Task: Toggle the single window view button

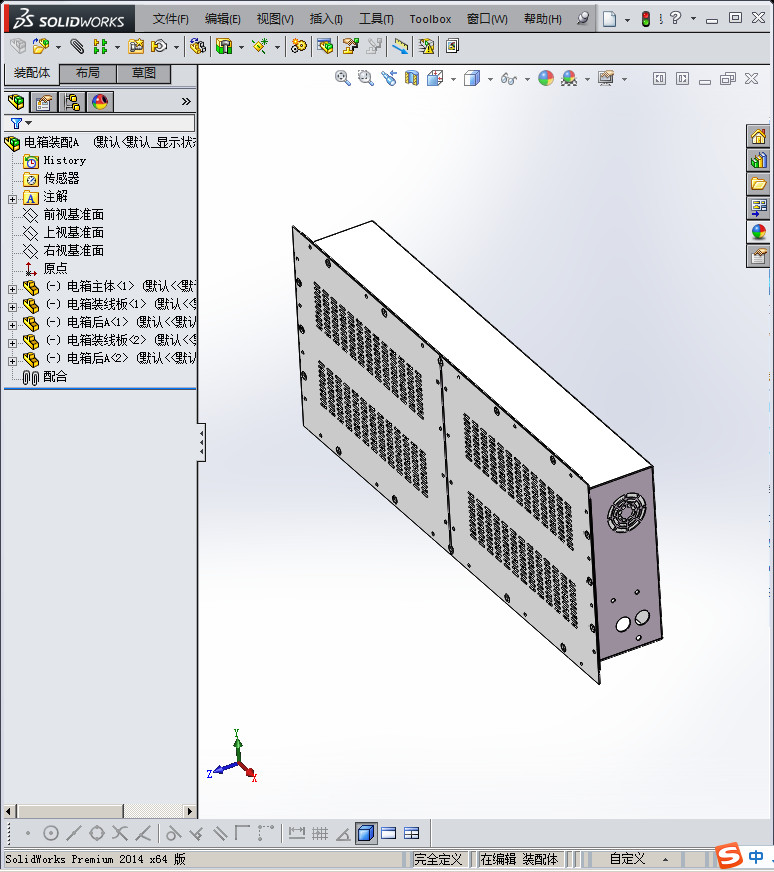Action: (389, 833)
